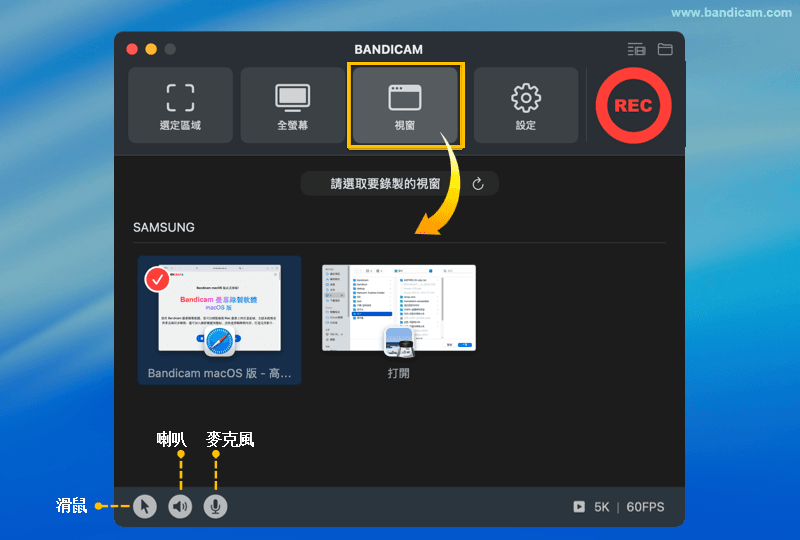
Task: Uncheck the red checkmark on the Safari window
Action: tap(158, 279)
